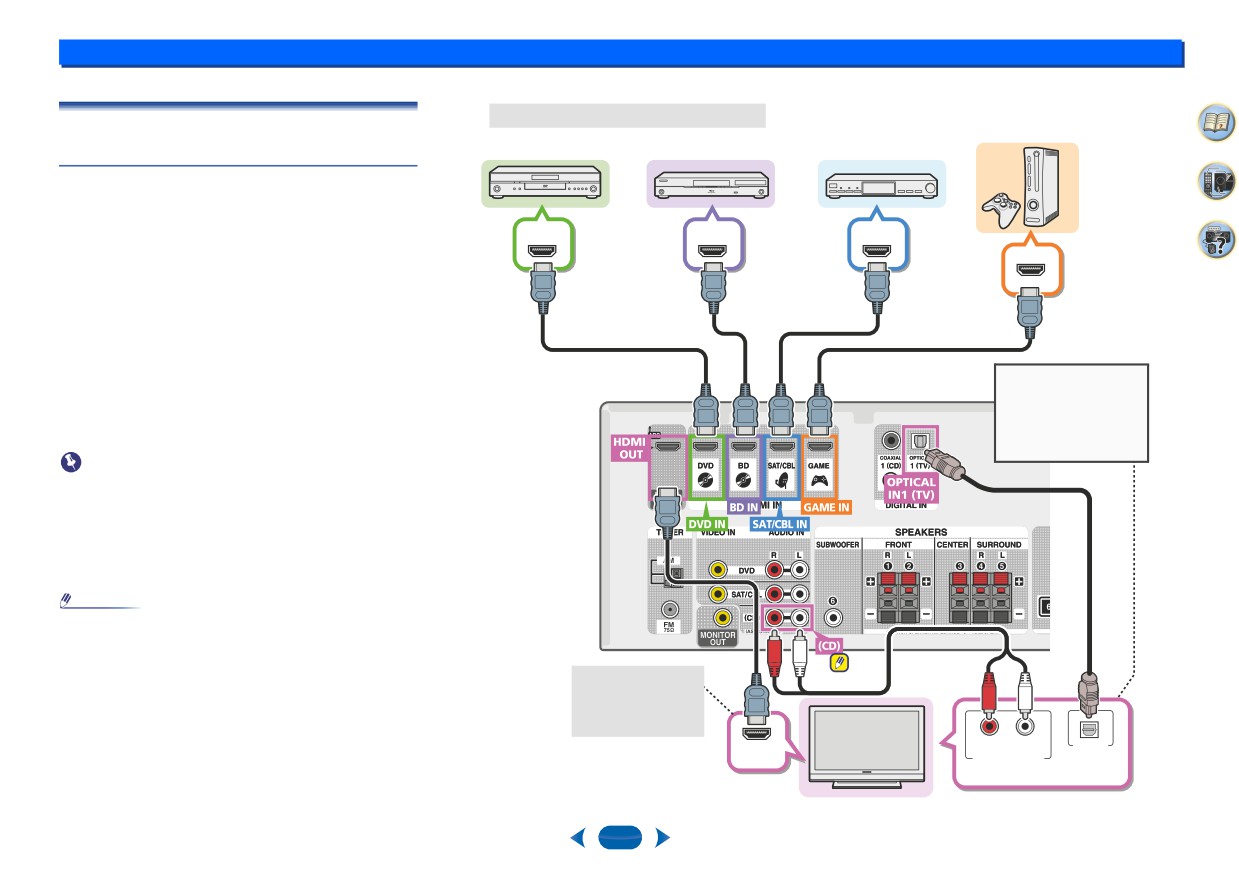Open the help question mark icon
Screen dimensions: 1239x875
tap(1216, 241)
